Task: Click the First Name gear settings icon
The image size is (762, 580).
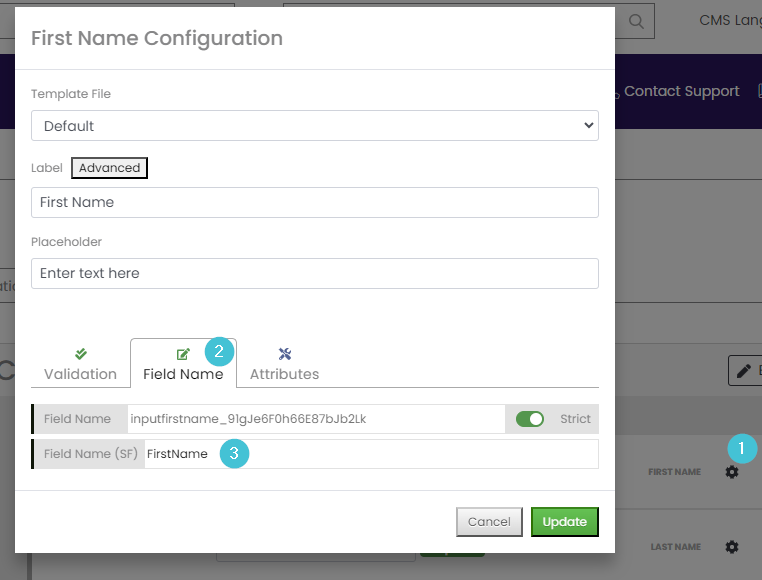Action: 731,472
